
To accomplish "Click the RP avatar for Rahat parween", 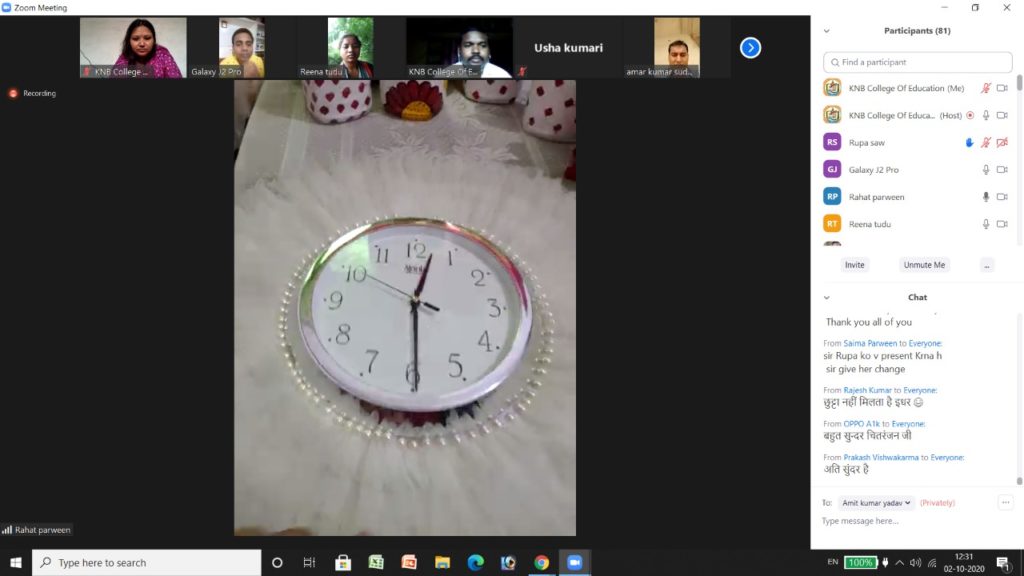I will click(x=832, y=197).
